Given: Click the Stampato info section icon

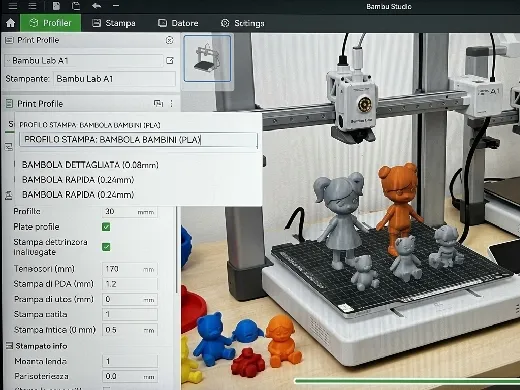Looking at the screenshot, I should [x=9, y=346].
